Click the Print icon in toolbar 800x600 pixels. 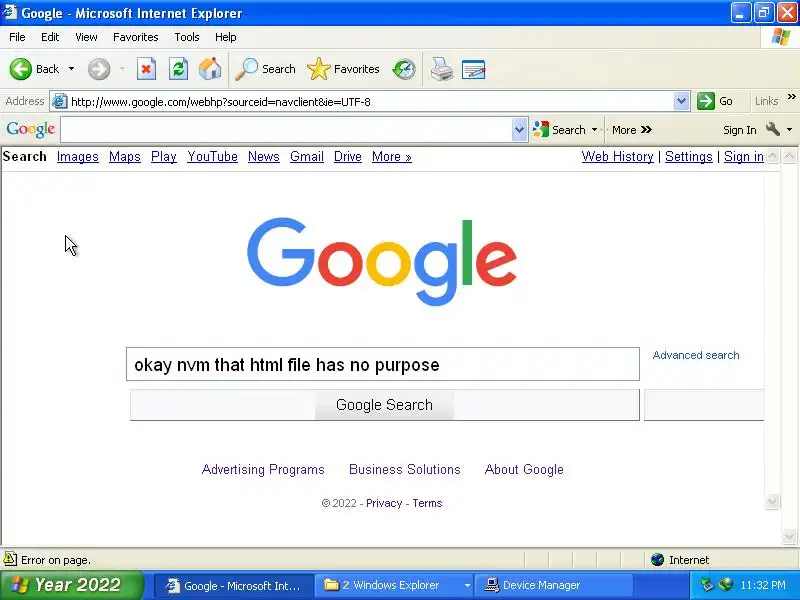(x=442, y=69)
